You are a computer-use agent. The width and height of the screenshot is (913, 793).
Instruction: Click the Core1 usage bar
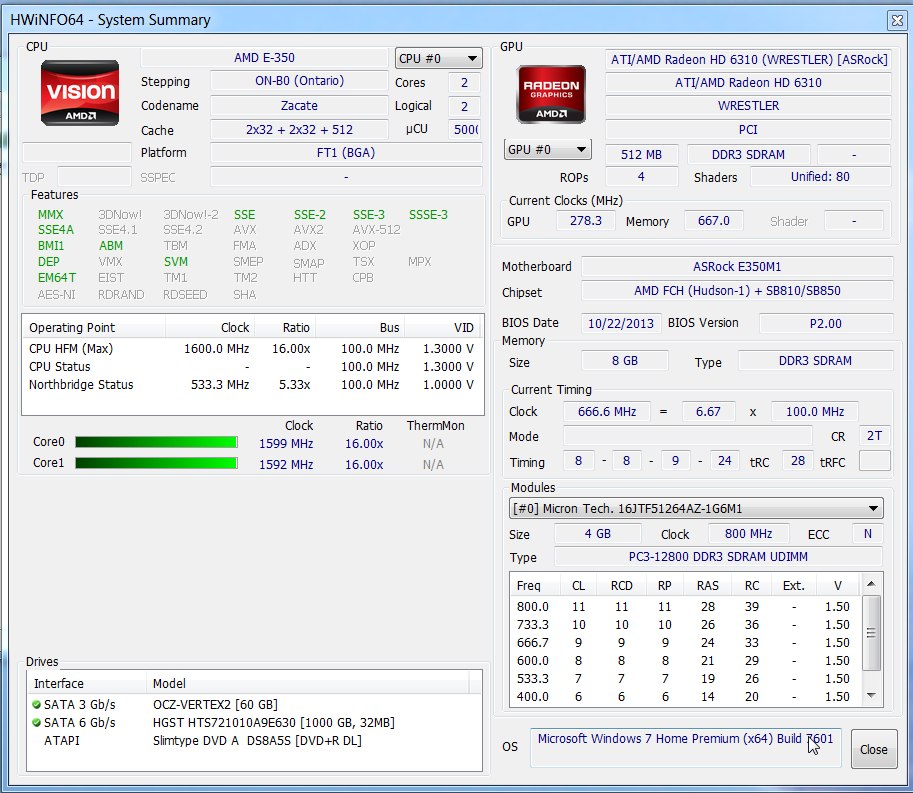pos(156,463)
